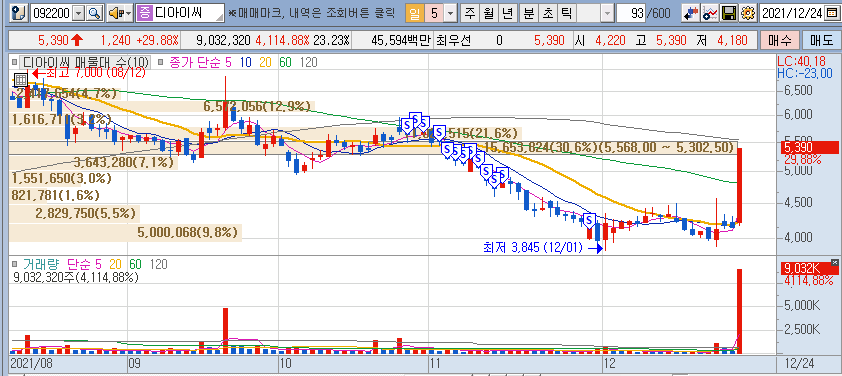
Task: Switch to 년 yearly chart
Action: point(507,13)
